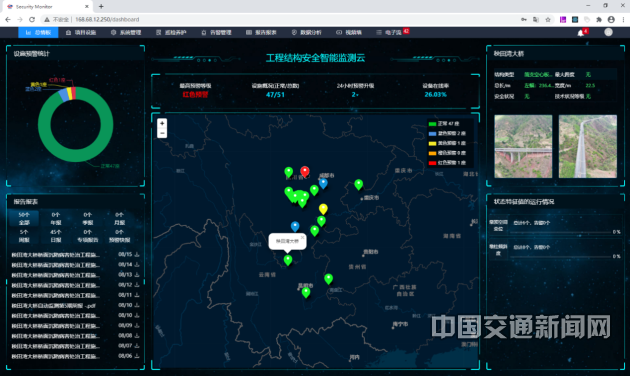Click the map zoom out minus button
The height and width of the screenshot is (376, 630).
point(162,133)
